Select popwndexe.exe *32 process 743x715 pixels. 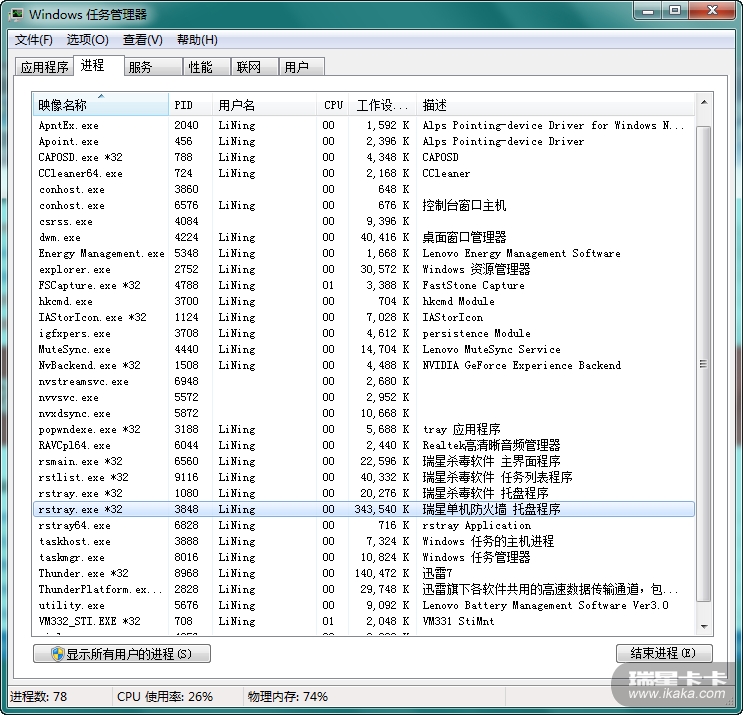pyautogui.click(x=364, y=429)
